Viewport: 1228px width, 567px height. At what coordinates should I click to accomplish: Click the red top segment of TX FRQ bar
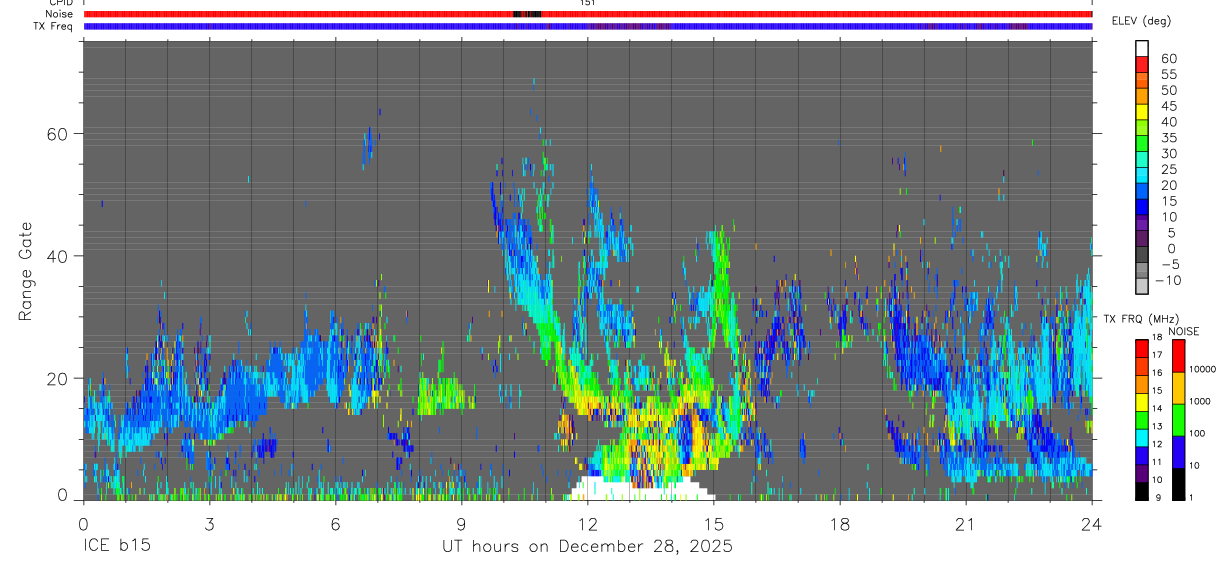tap(1141, 348)
